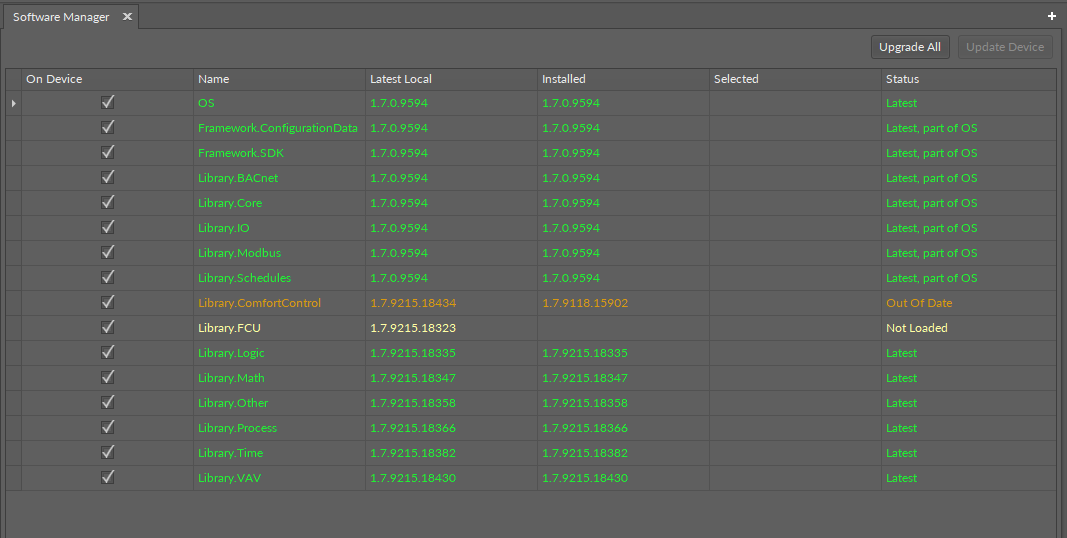
Task: Toggle the On Device checkbox for Framework.SDK
Action: click(108, 152)
